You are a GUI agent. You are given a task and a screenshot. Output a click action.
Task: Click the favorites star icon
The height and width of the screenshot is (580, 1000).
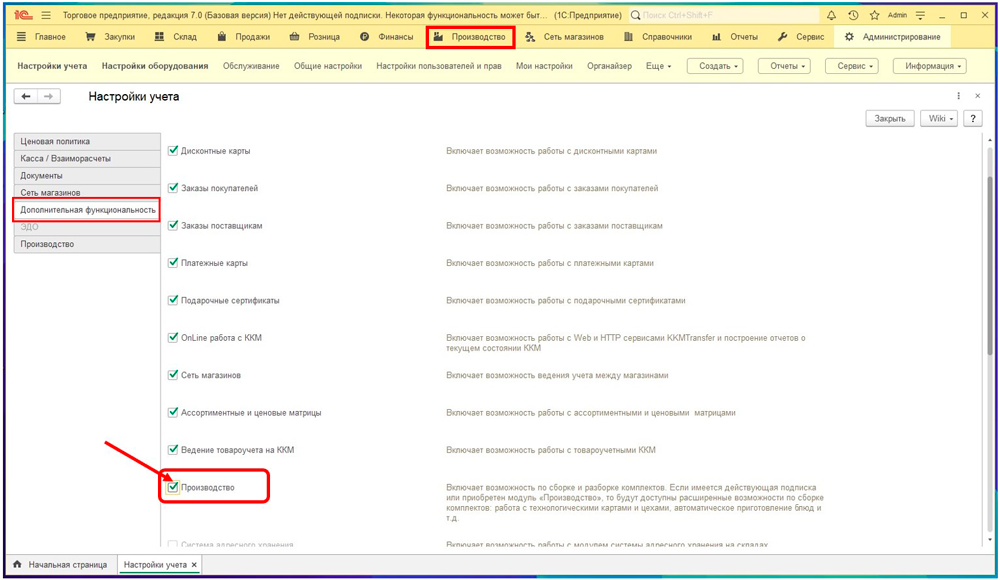[x=874, y=16]
